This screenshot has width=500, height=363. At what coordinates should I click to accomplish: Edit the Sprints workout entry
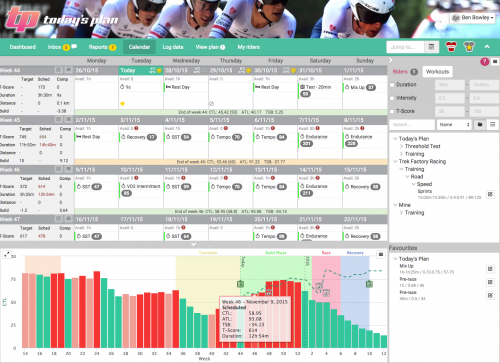pos(490,194)
